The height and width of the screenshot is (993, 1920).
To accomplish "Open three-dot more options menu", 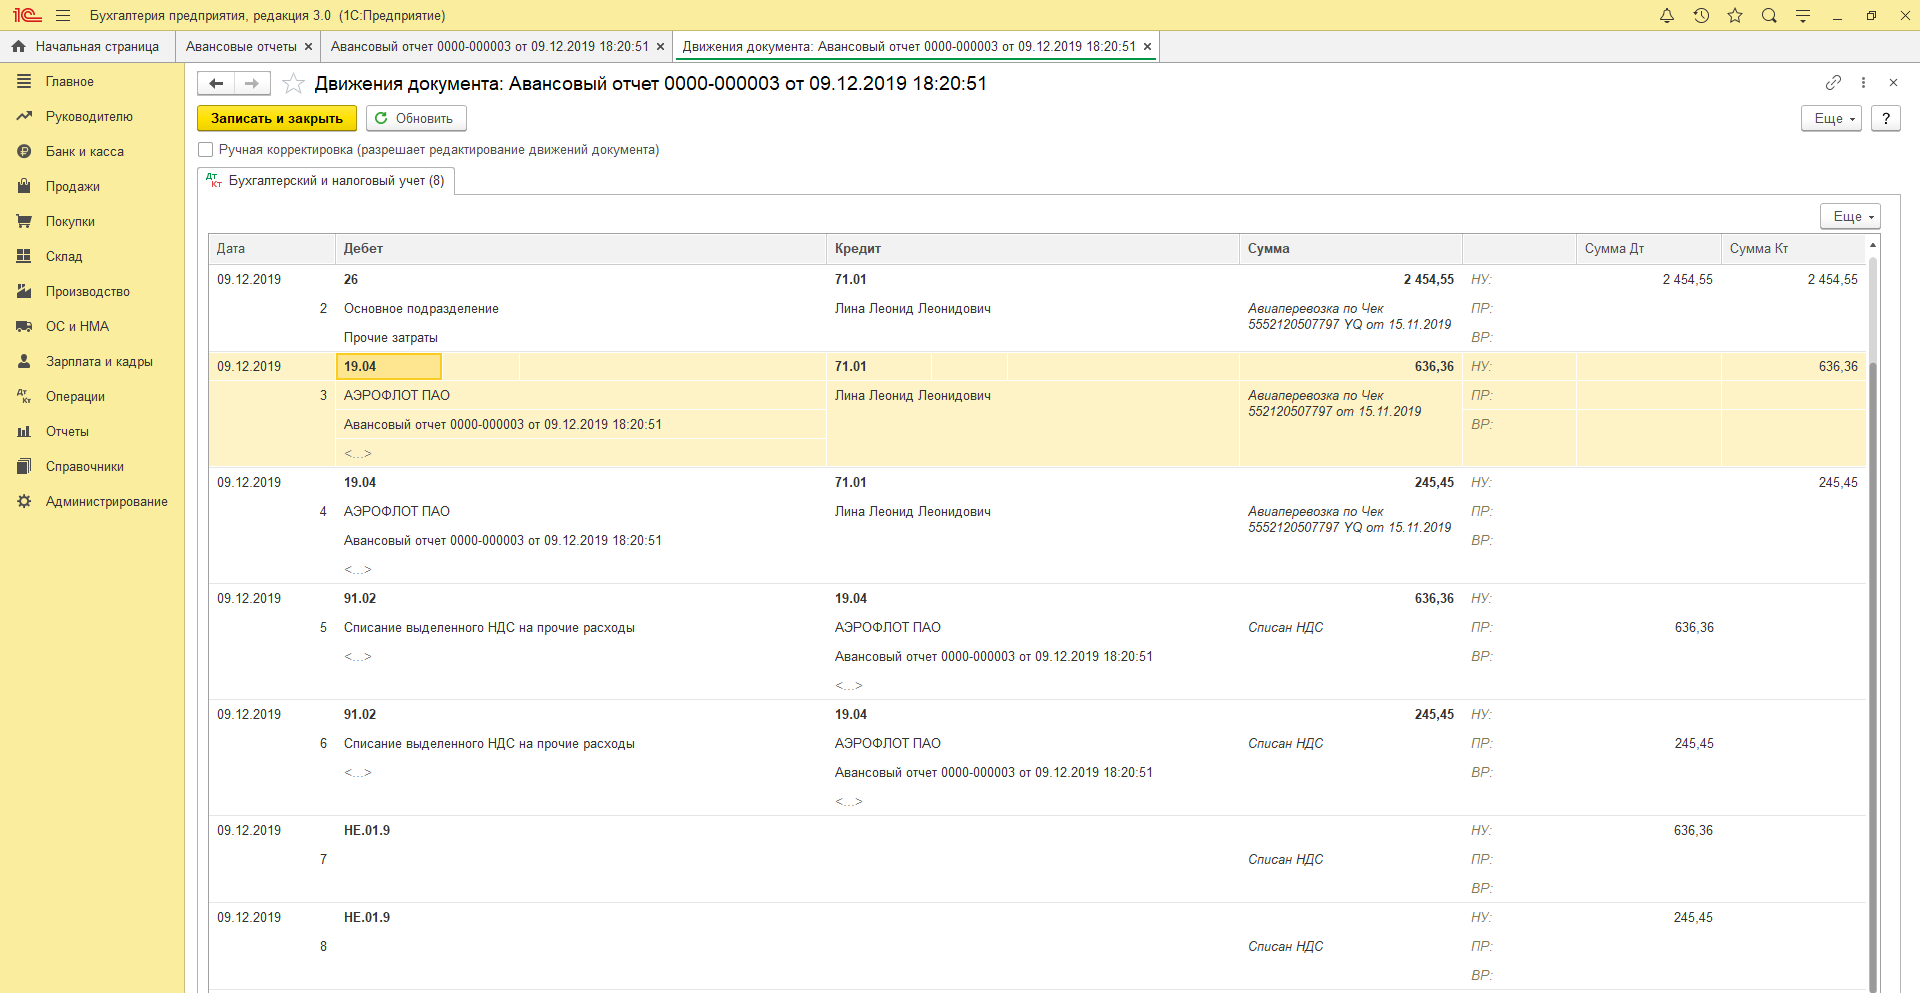I will click(1863, 83).
